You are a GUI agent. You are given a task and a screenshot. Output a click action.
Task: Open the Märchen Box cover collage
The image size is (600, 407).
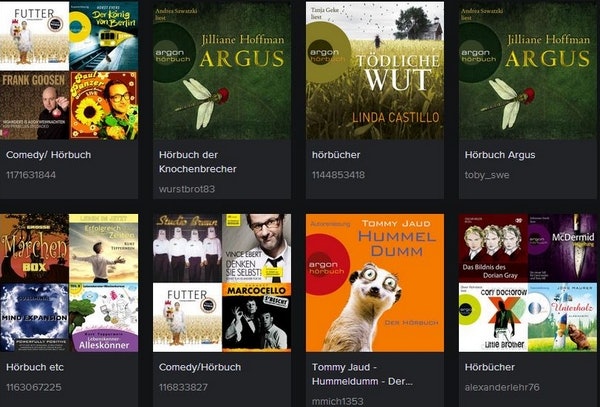69,283
